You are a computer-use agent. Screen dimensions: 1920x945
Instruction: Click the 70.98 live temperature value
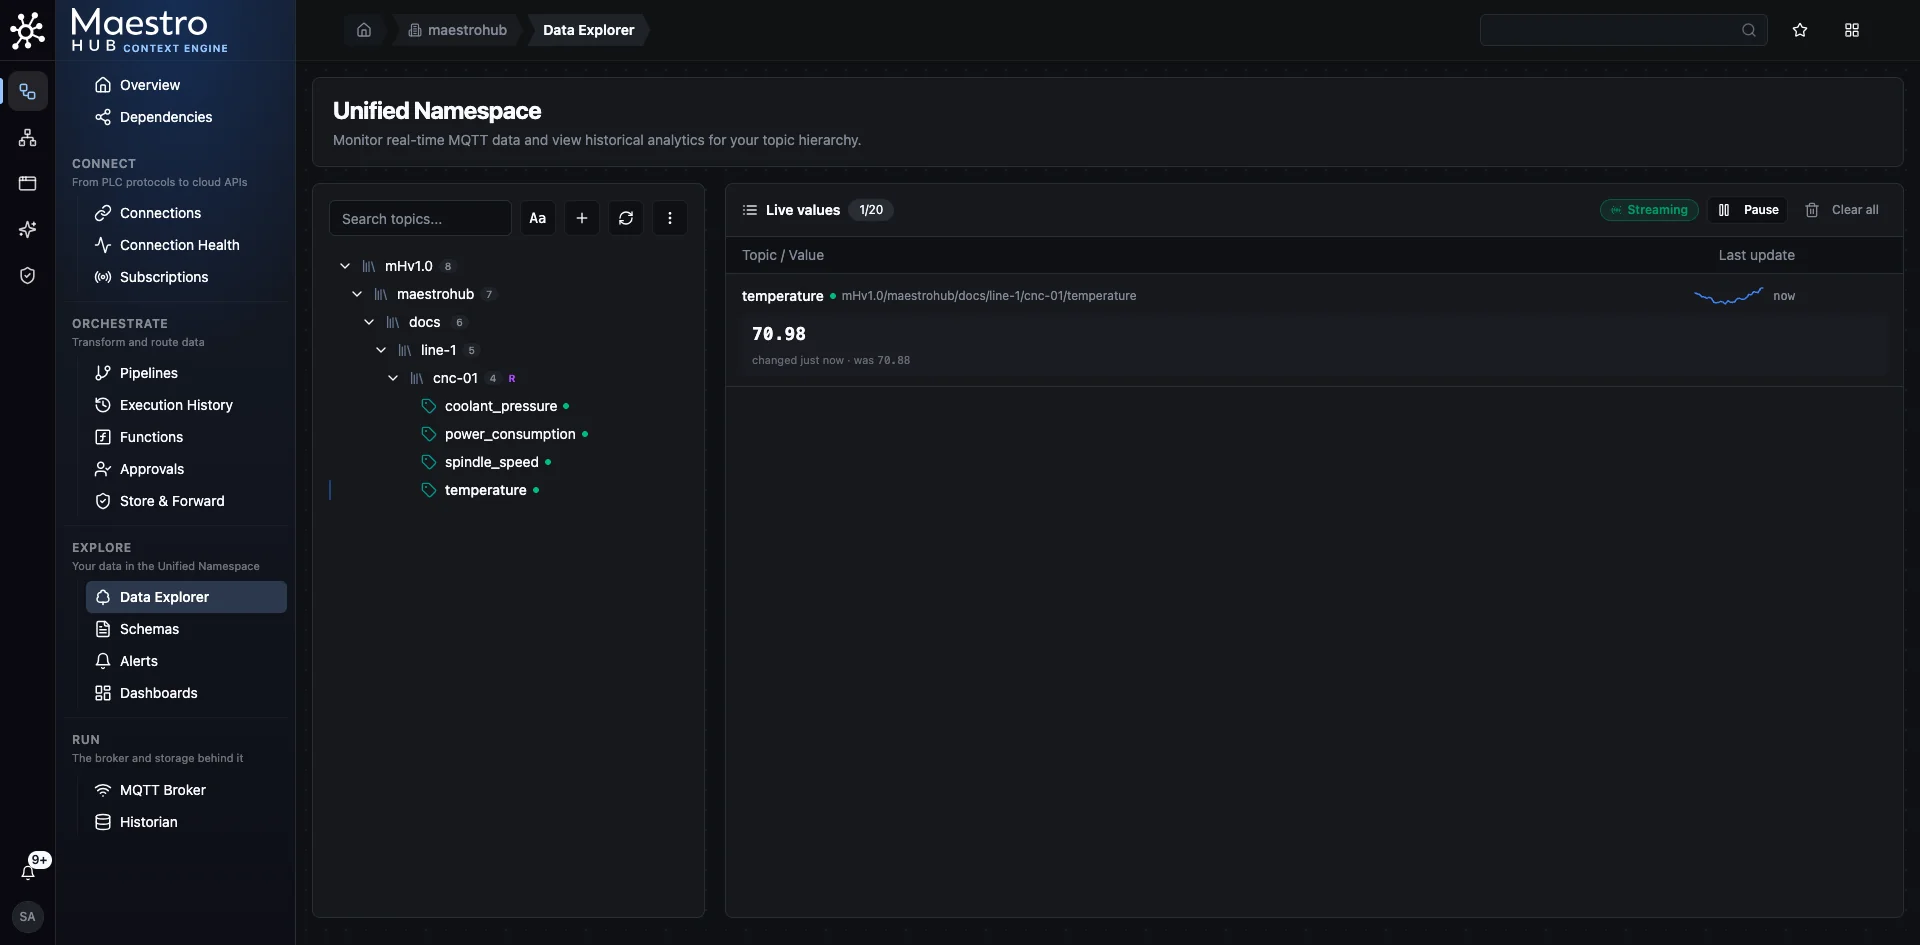click(779, 334)
